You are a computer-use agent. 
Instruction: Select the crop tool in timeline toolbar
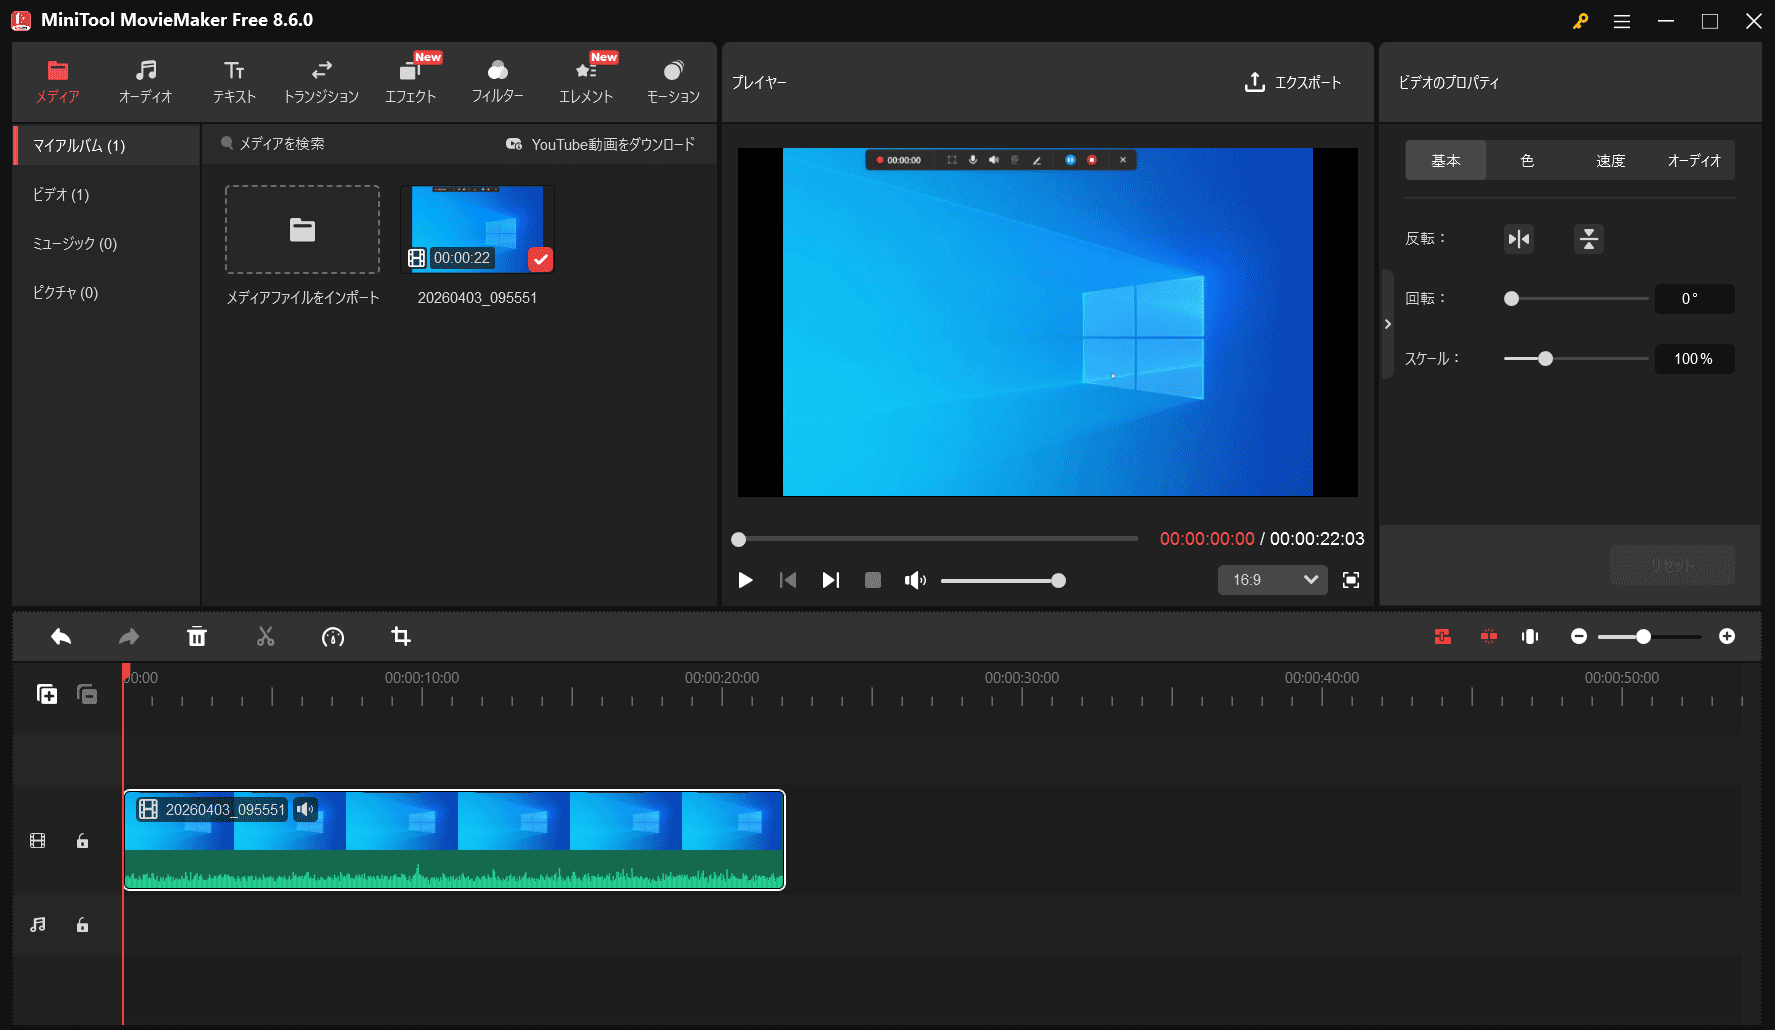pyautogui.click(x=401, y=636)
